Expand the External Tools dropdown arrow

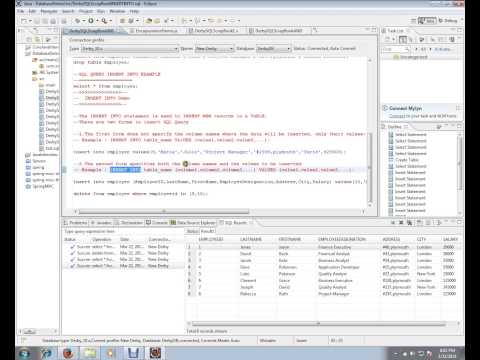(111, 21)
